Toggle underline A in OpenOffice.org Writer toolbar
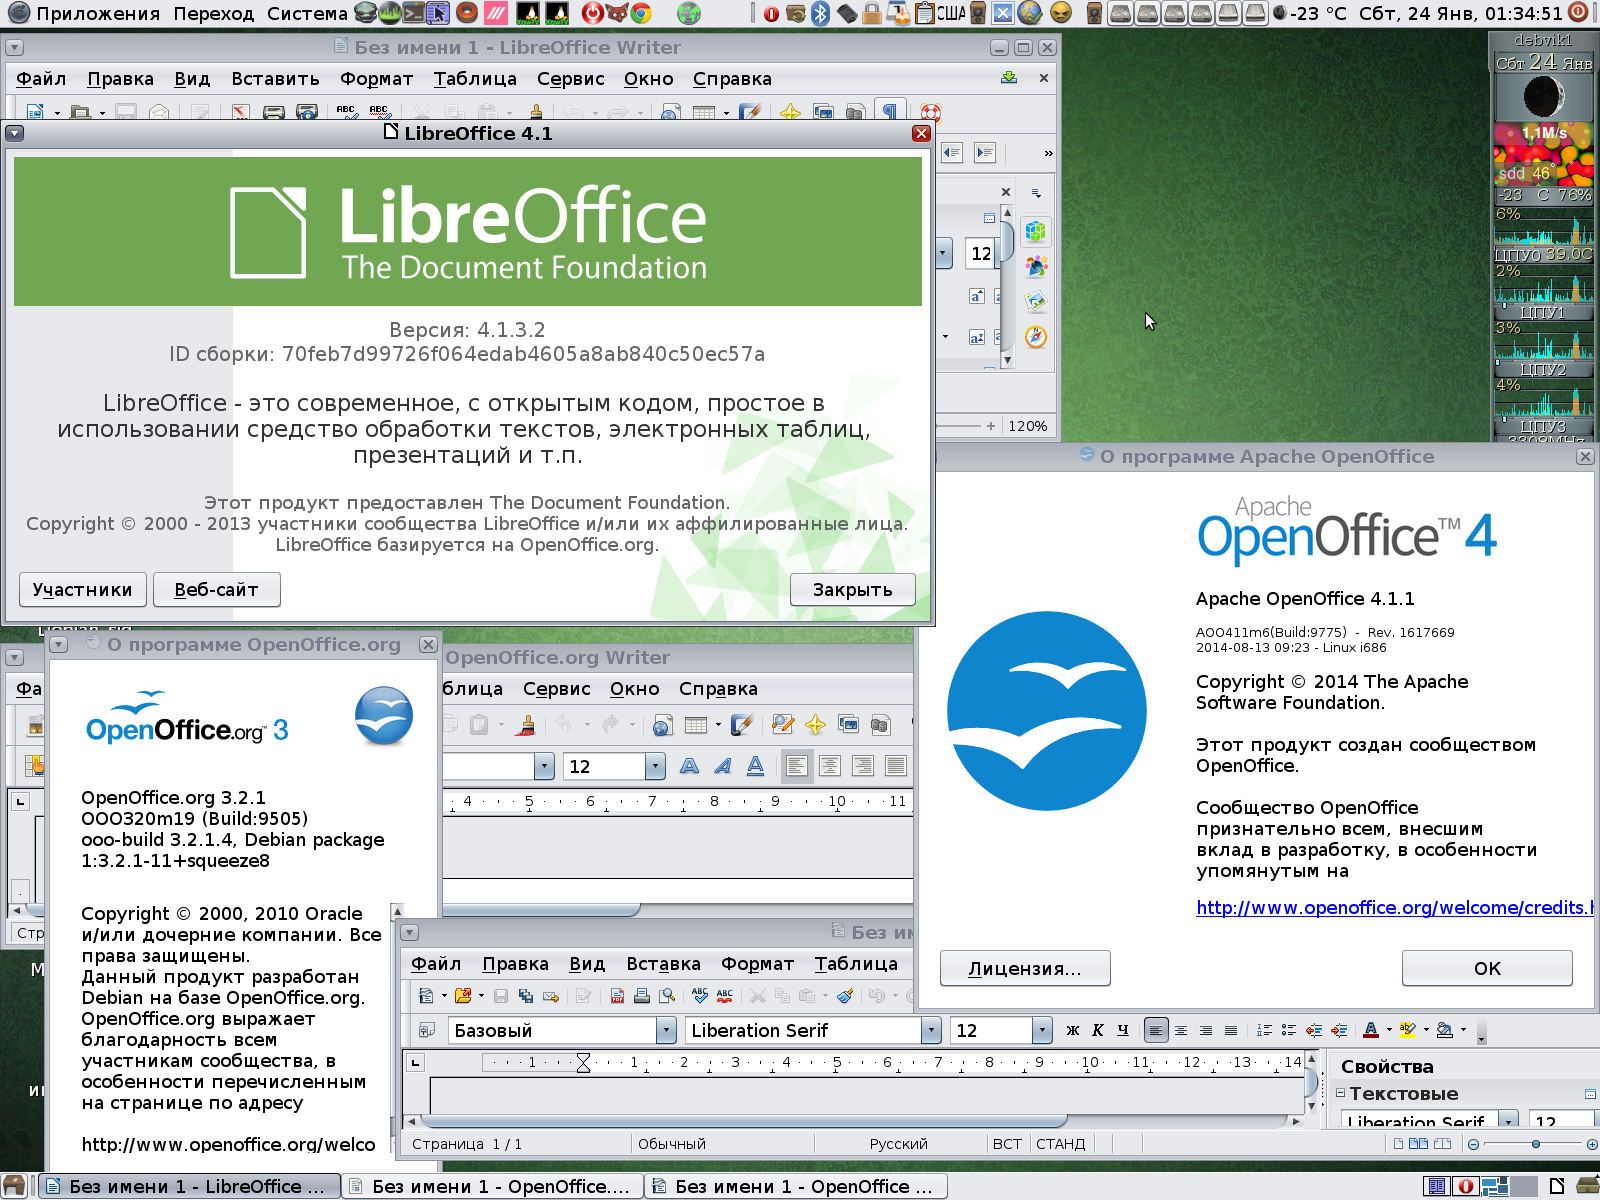 pyautogui.click(x=756, y=766)
